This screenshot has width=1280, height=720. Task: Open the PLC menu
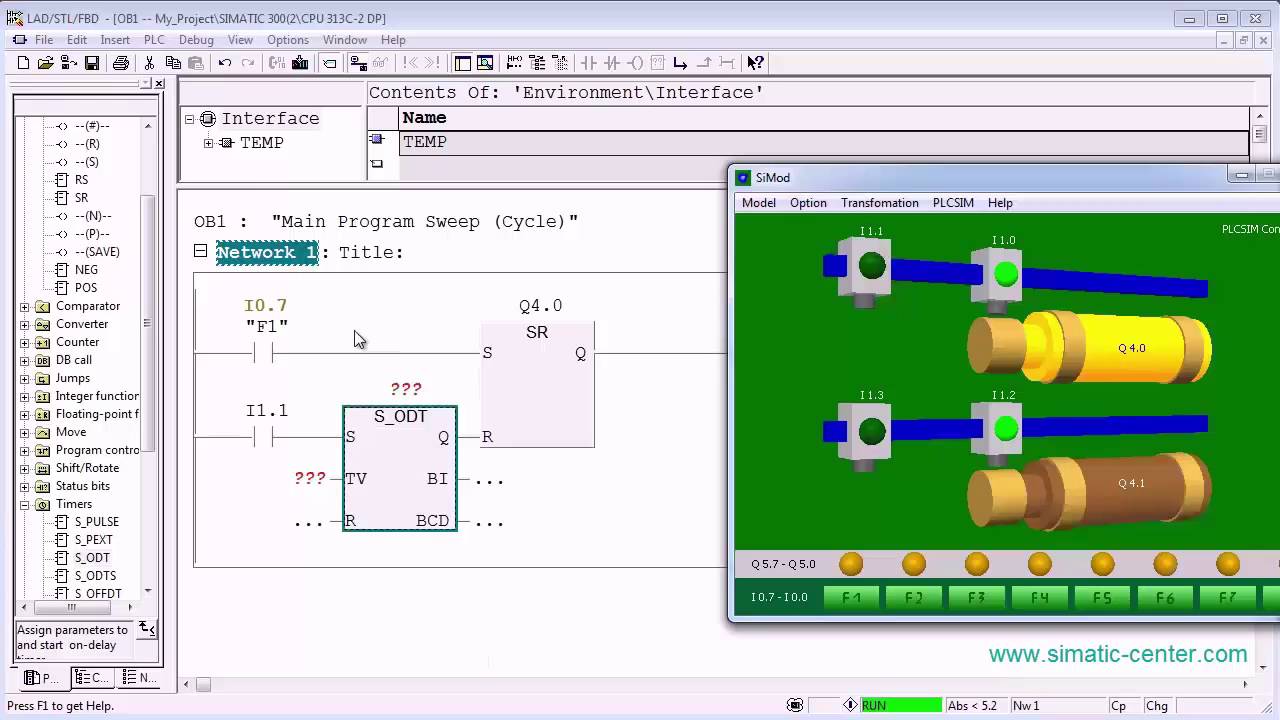click(x=154, y=40)
